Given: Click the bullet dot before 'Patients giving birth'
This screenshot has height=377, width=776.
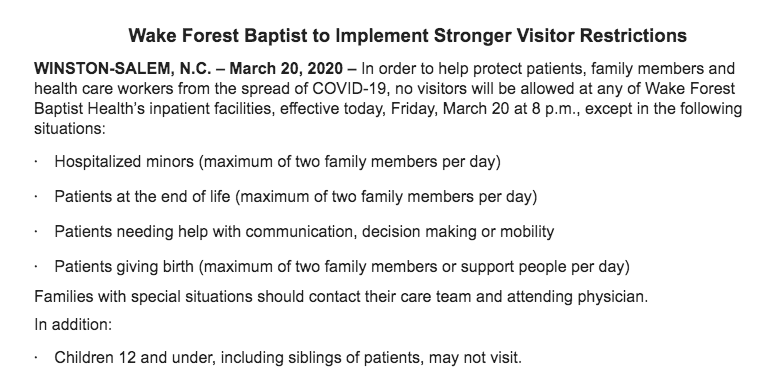Looking at the screenshot, I should 37,268.
